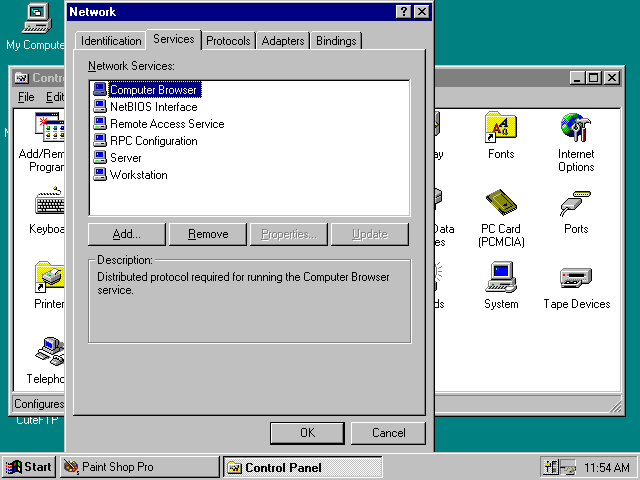
Task: Click the Control Panel taskbar button
Action: click(302, 467)
